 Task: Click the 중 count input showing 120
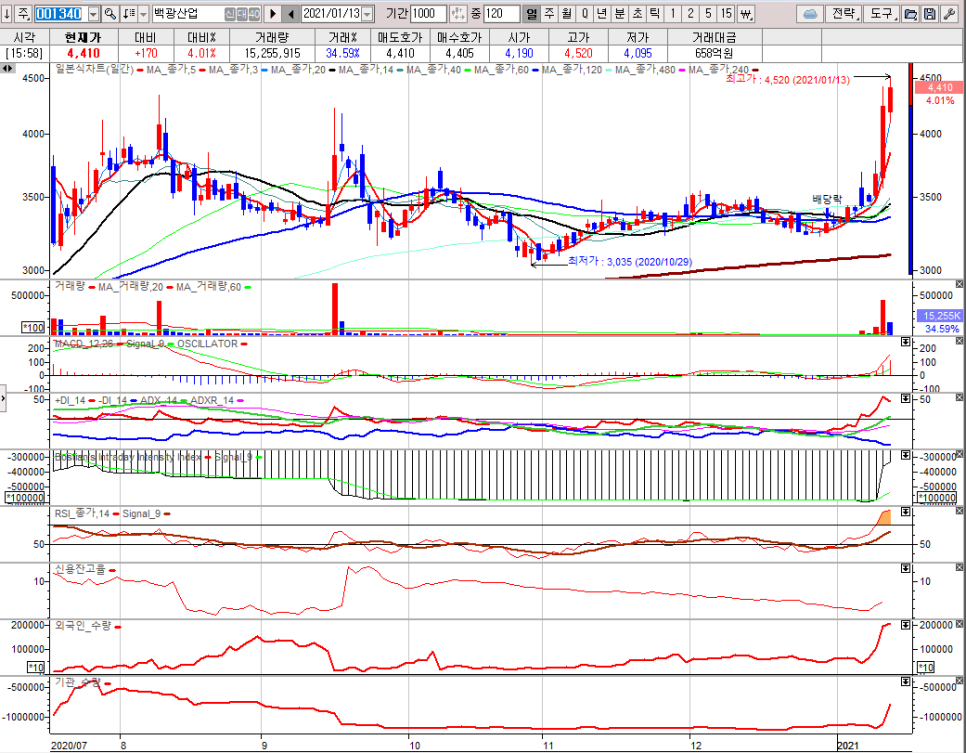click(x=501, y=14)
